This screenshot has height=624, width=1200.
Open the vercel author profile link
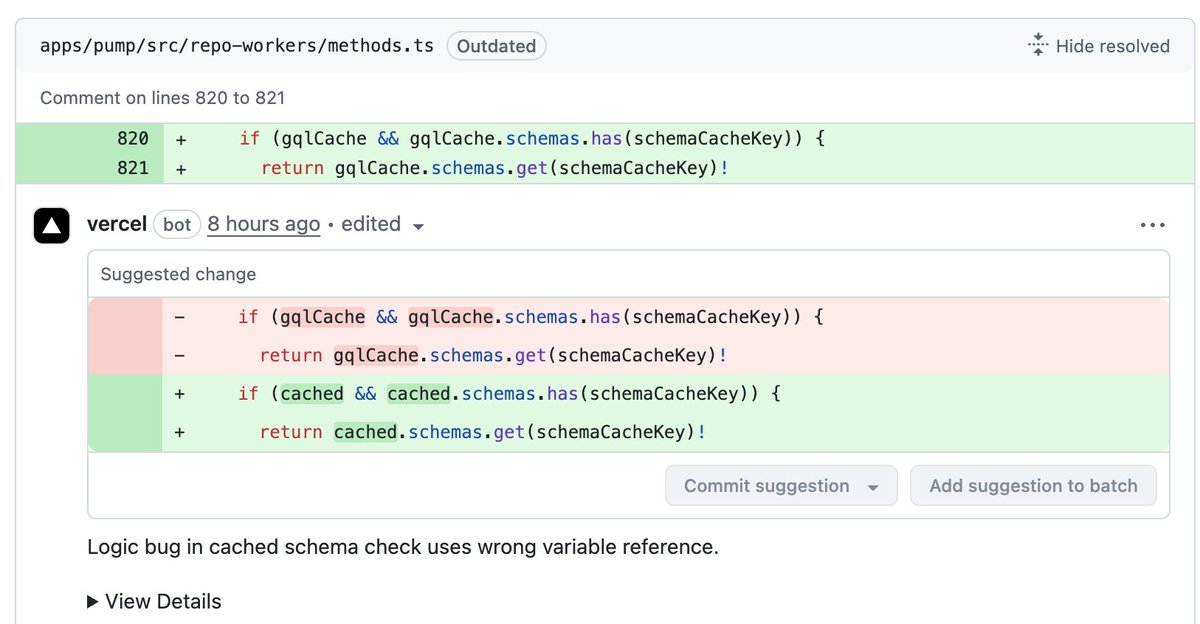point(117,224)
